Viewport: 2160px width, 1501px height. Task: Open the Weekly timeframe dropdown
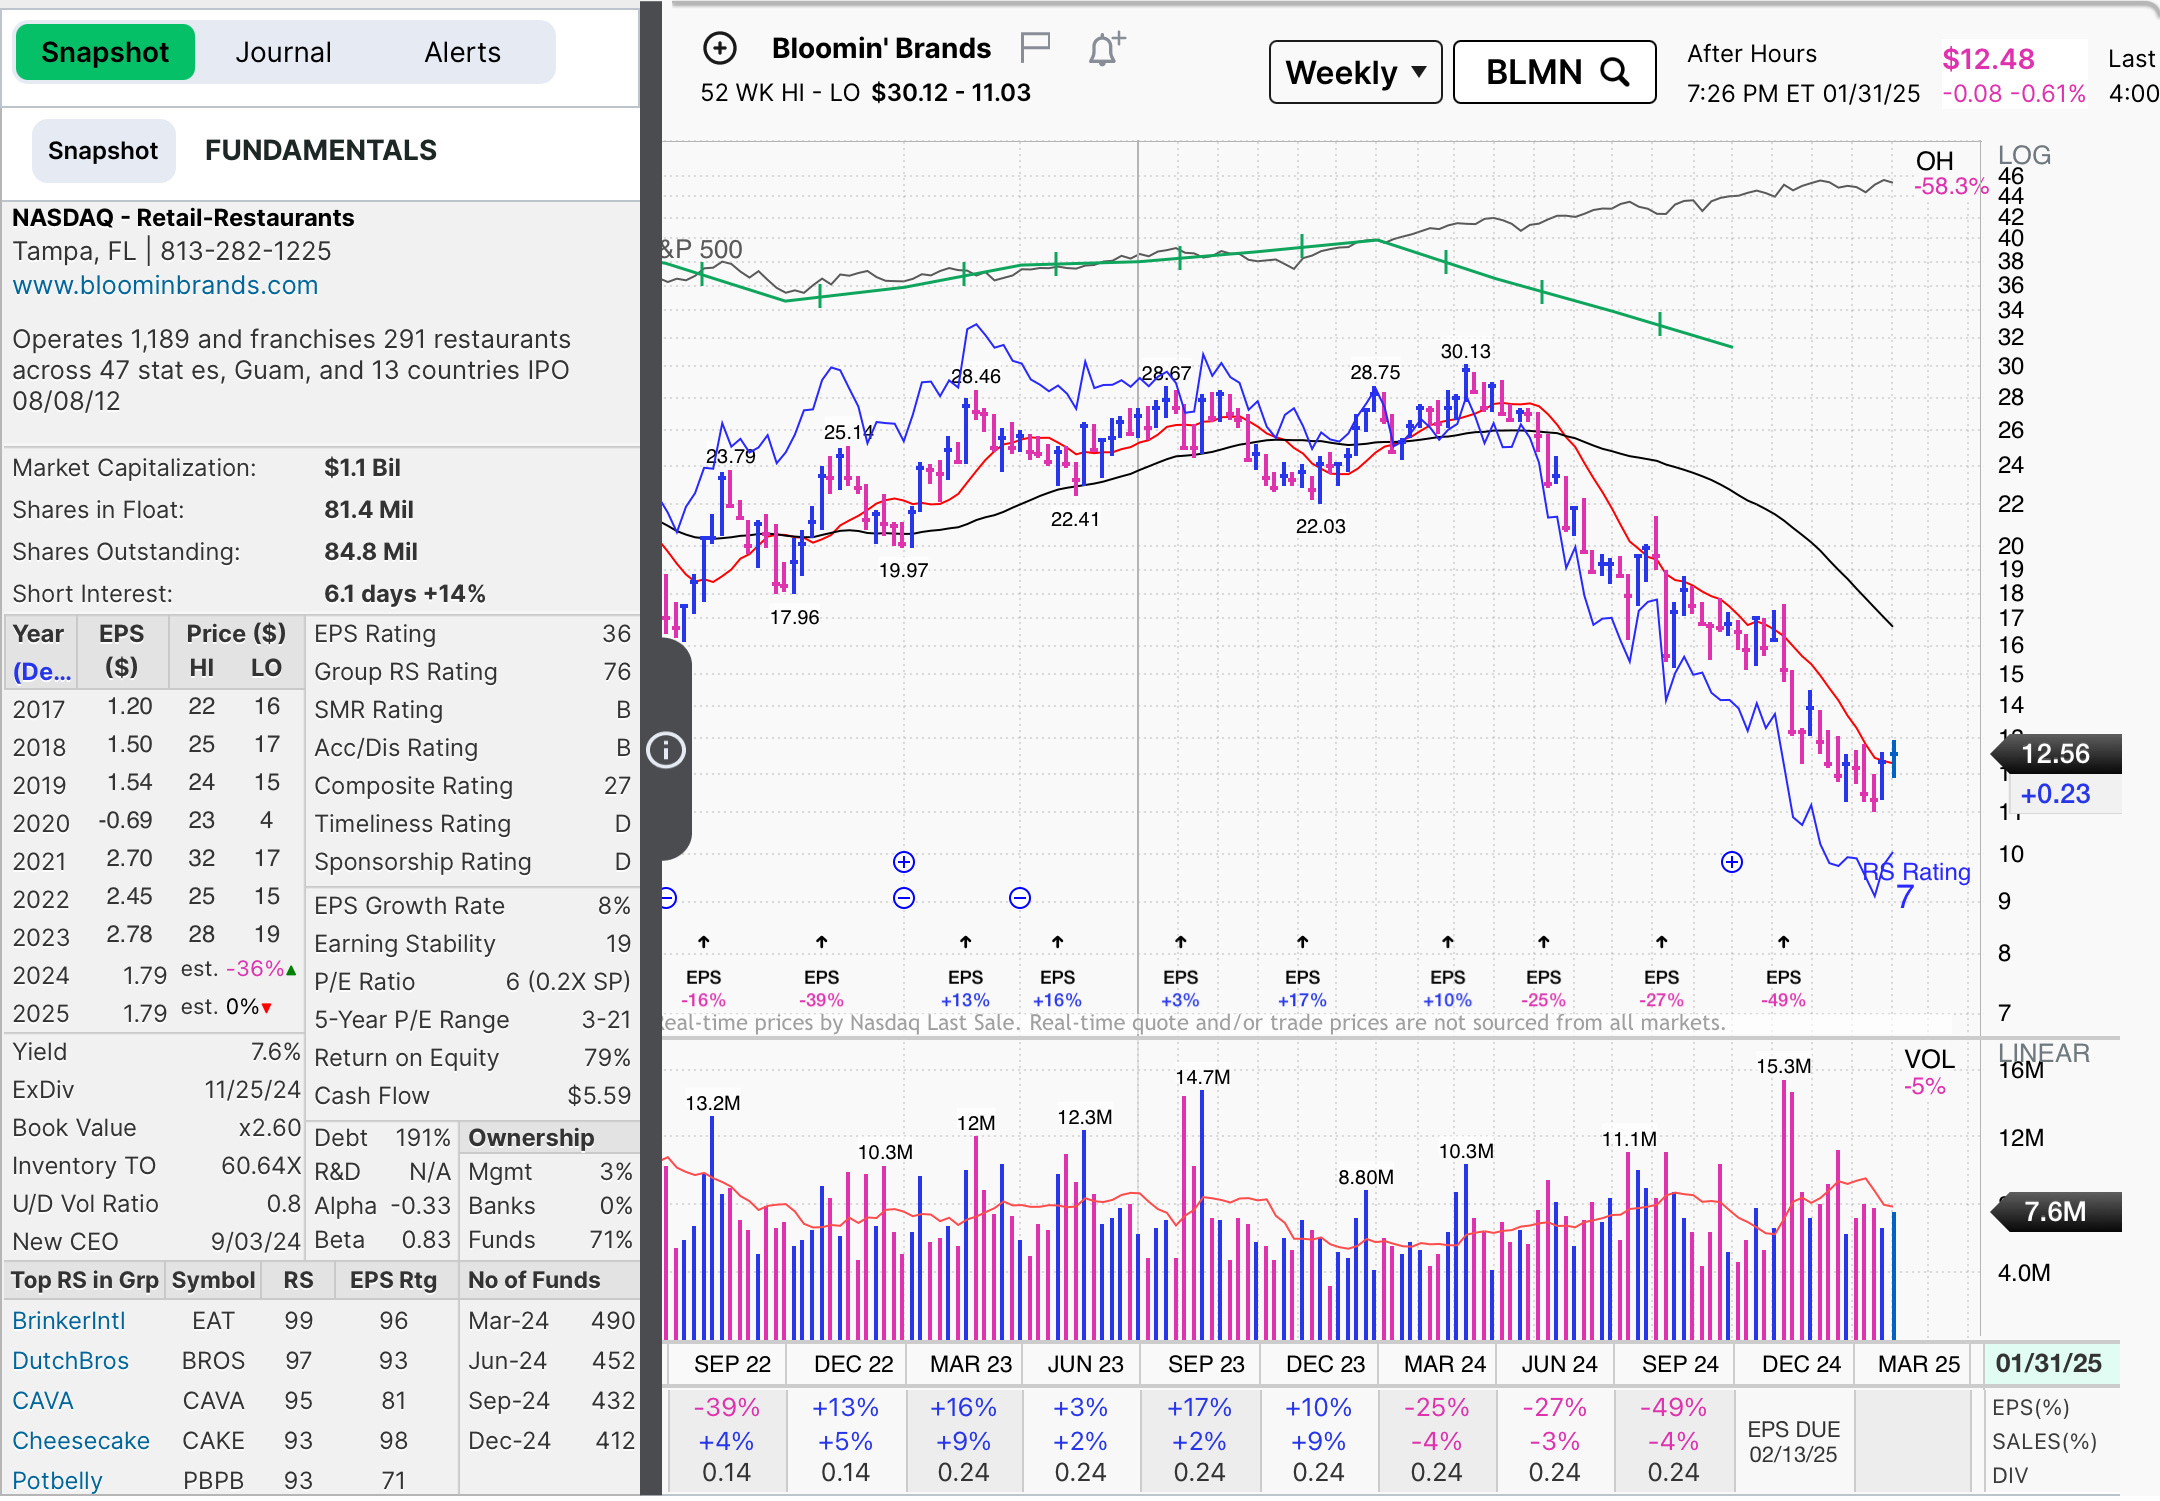point(1355,72)
